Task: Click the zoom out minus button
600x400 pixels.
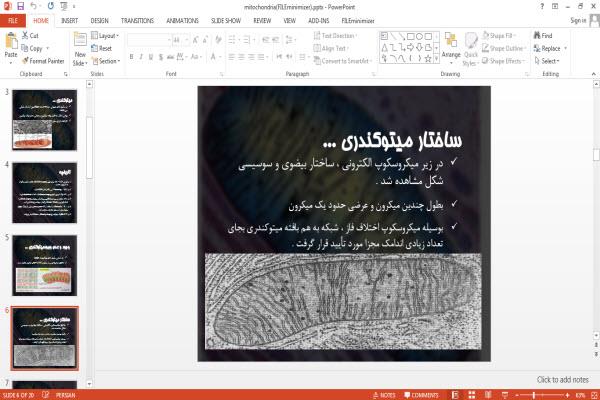Action: click(x=517, y=395)
